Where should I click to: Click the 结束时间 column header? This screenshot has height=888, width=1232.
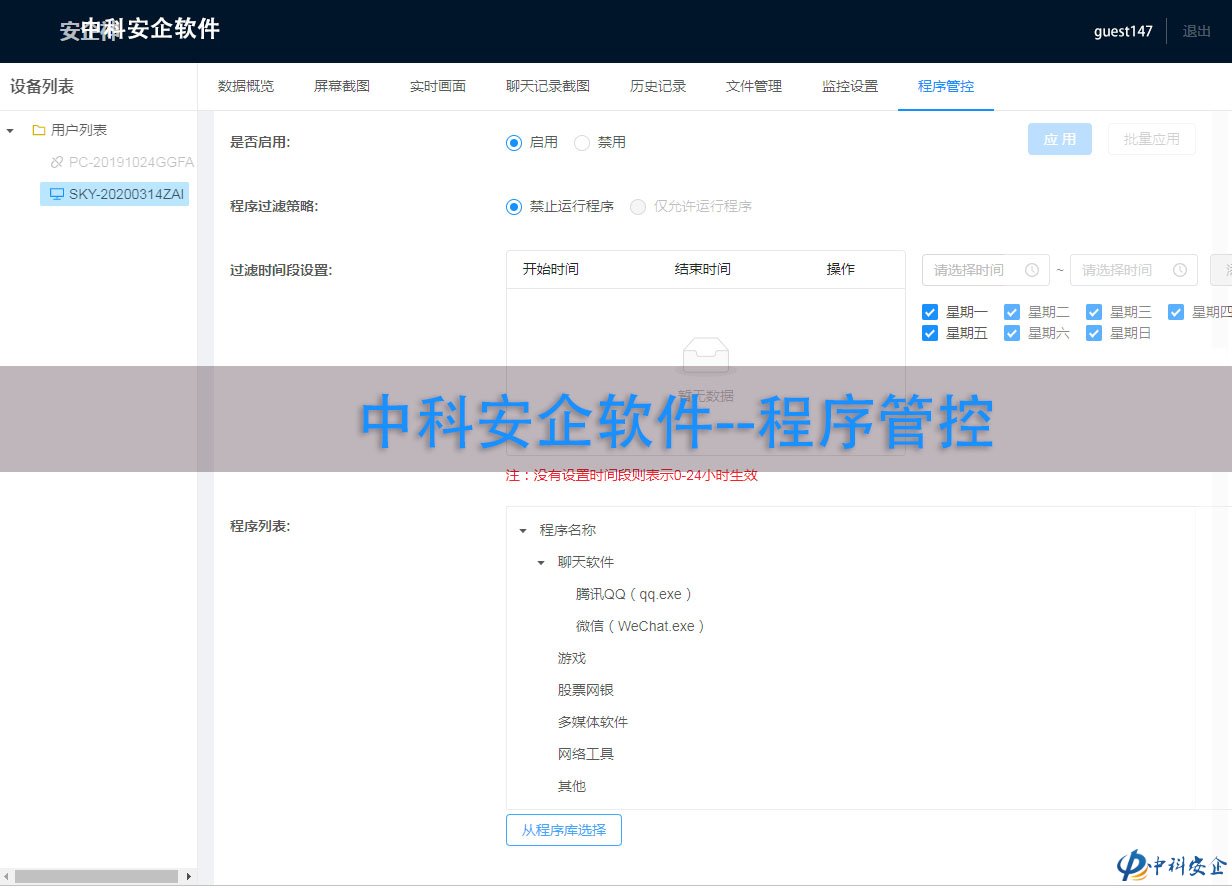(703, 269)
